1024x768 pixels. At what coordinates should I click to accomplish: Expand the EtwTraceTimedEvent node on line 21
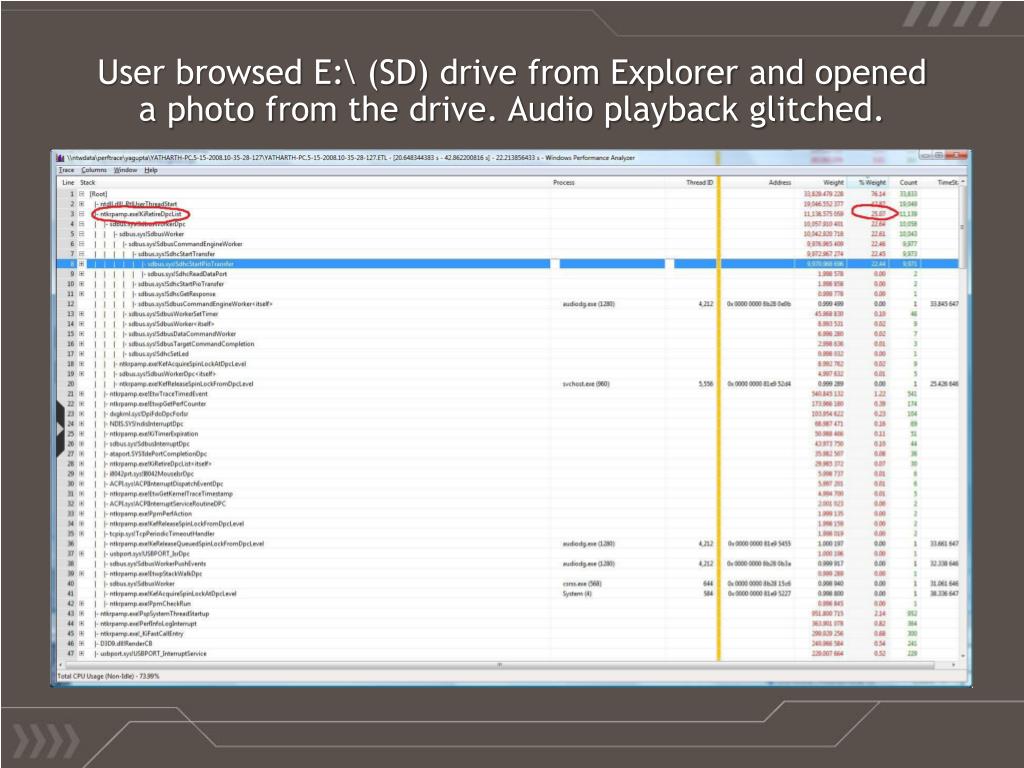click(x=82, y=394)
